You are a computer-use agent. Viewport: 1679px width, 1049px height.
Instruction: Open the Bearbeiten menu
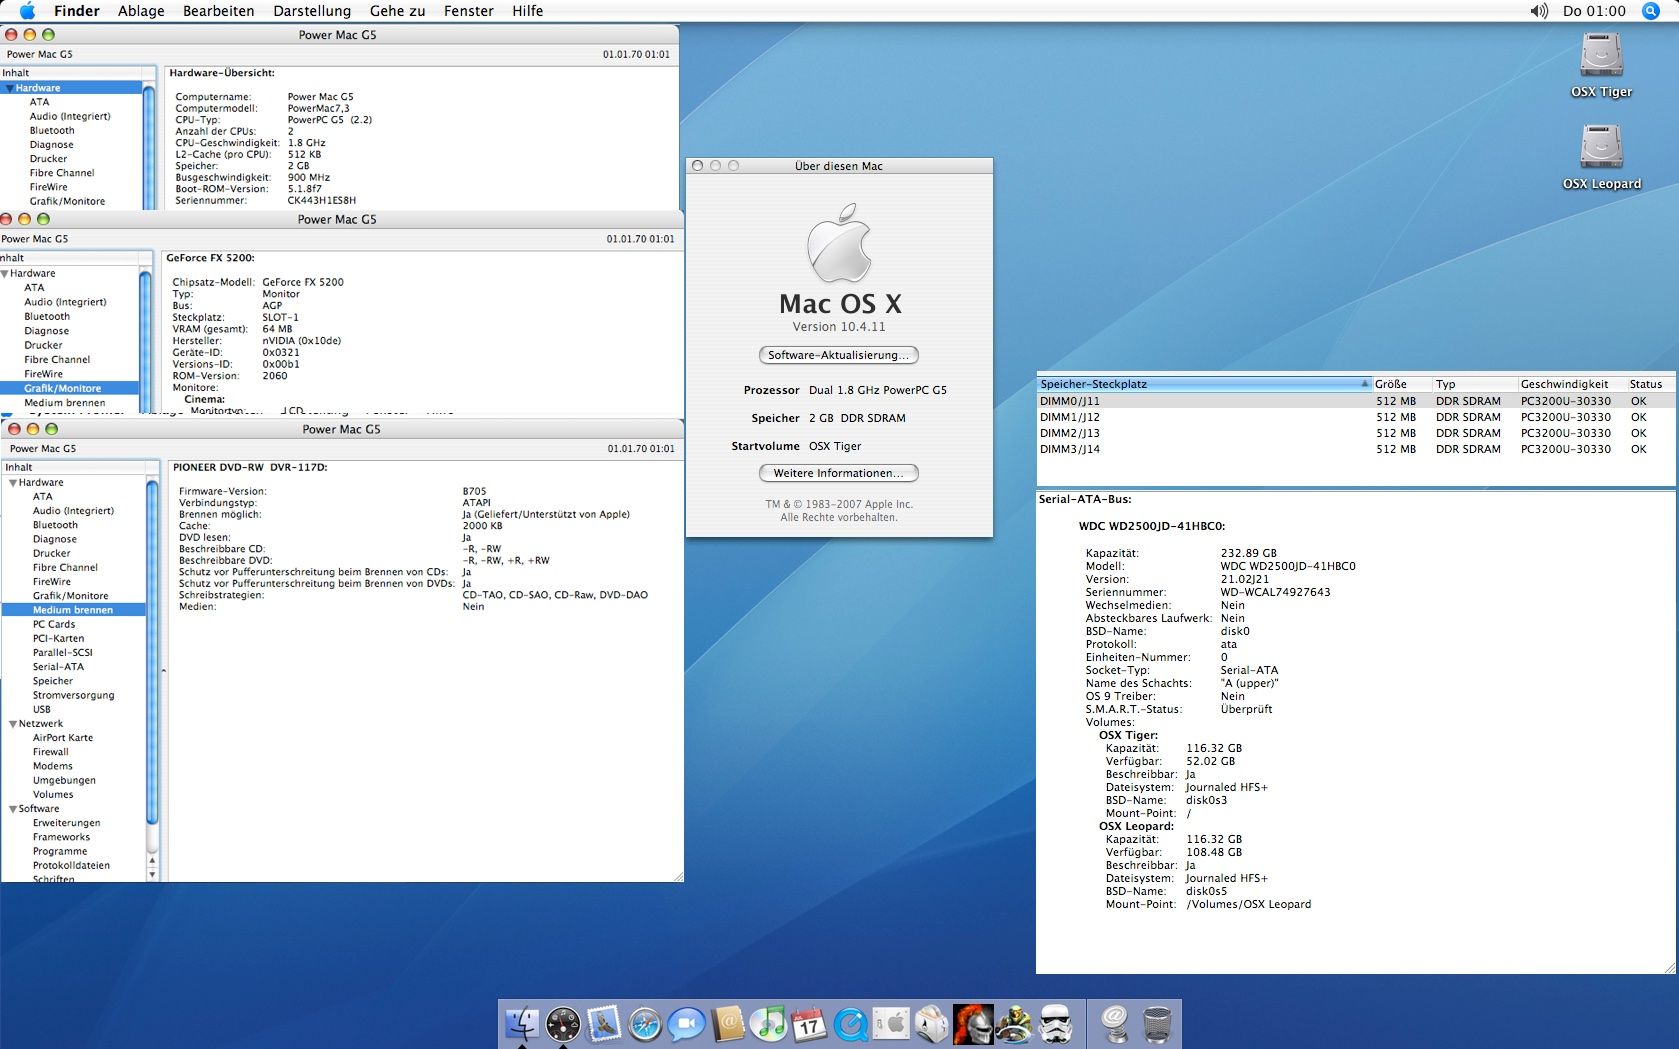[x=218, y=11]
